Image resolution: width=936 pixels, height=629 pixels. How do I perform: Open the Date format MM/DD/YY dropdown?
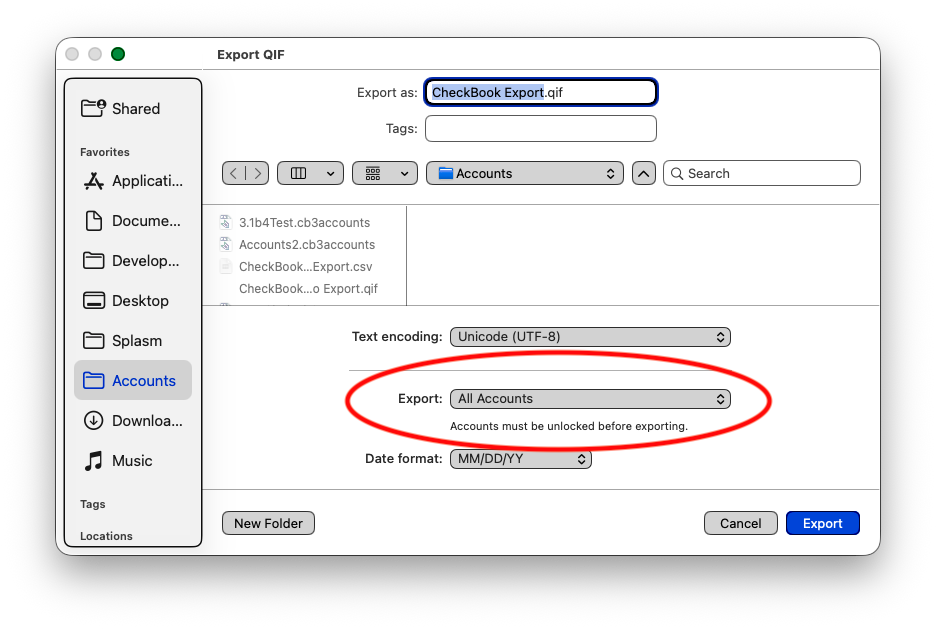coord(521,459)
